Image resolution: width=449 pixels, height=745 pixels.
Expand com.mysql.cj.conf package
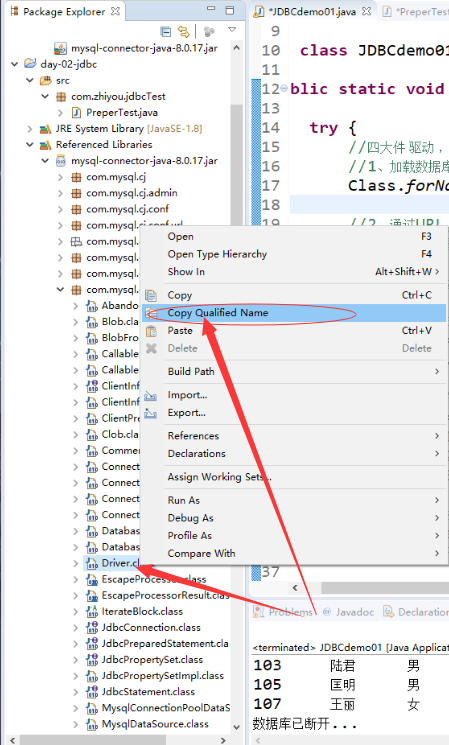(60, 209)
